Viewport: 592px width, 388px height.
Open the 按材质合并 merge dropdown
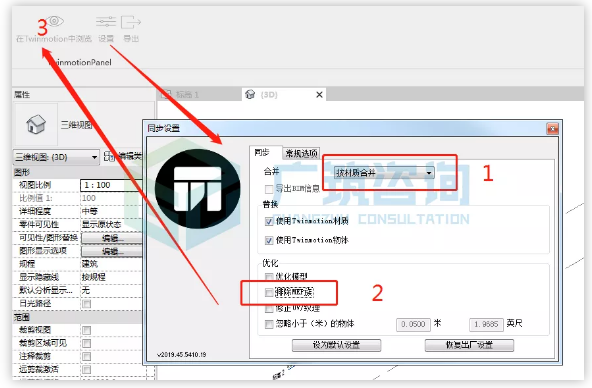pyautogui.click(x=384, y=173)
